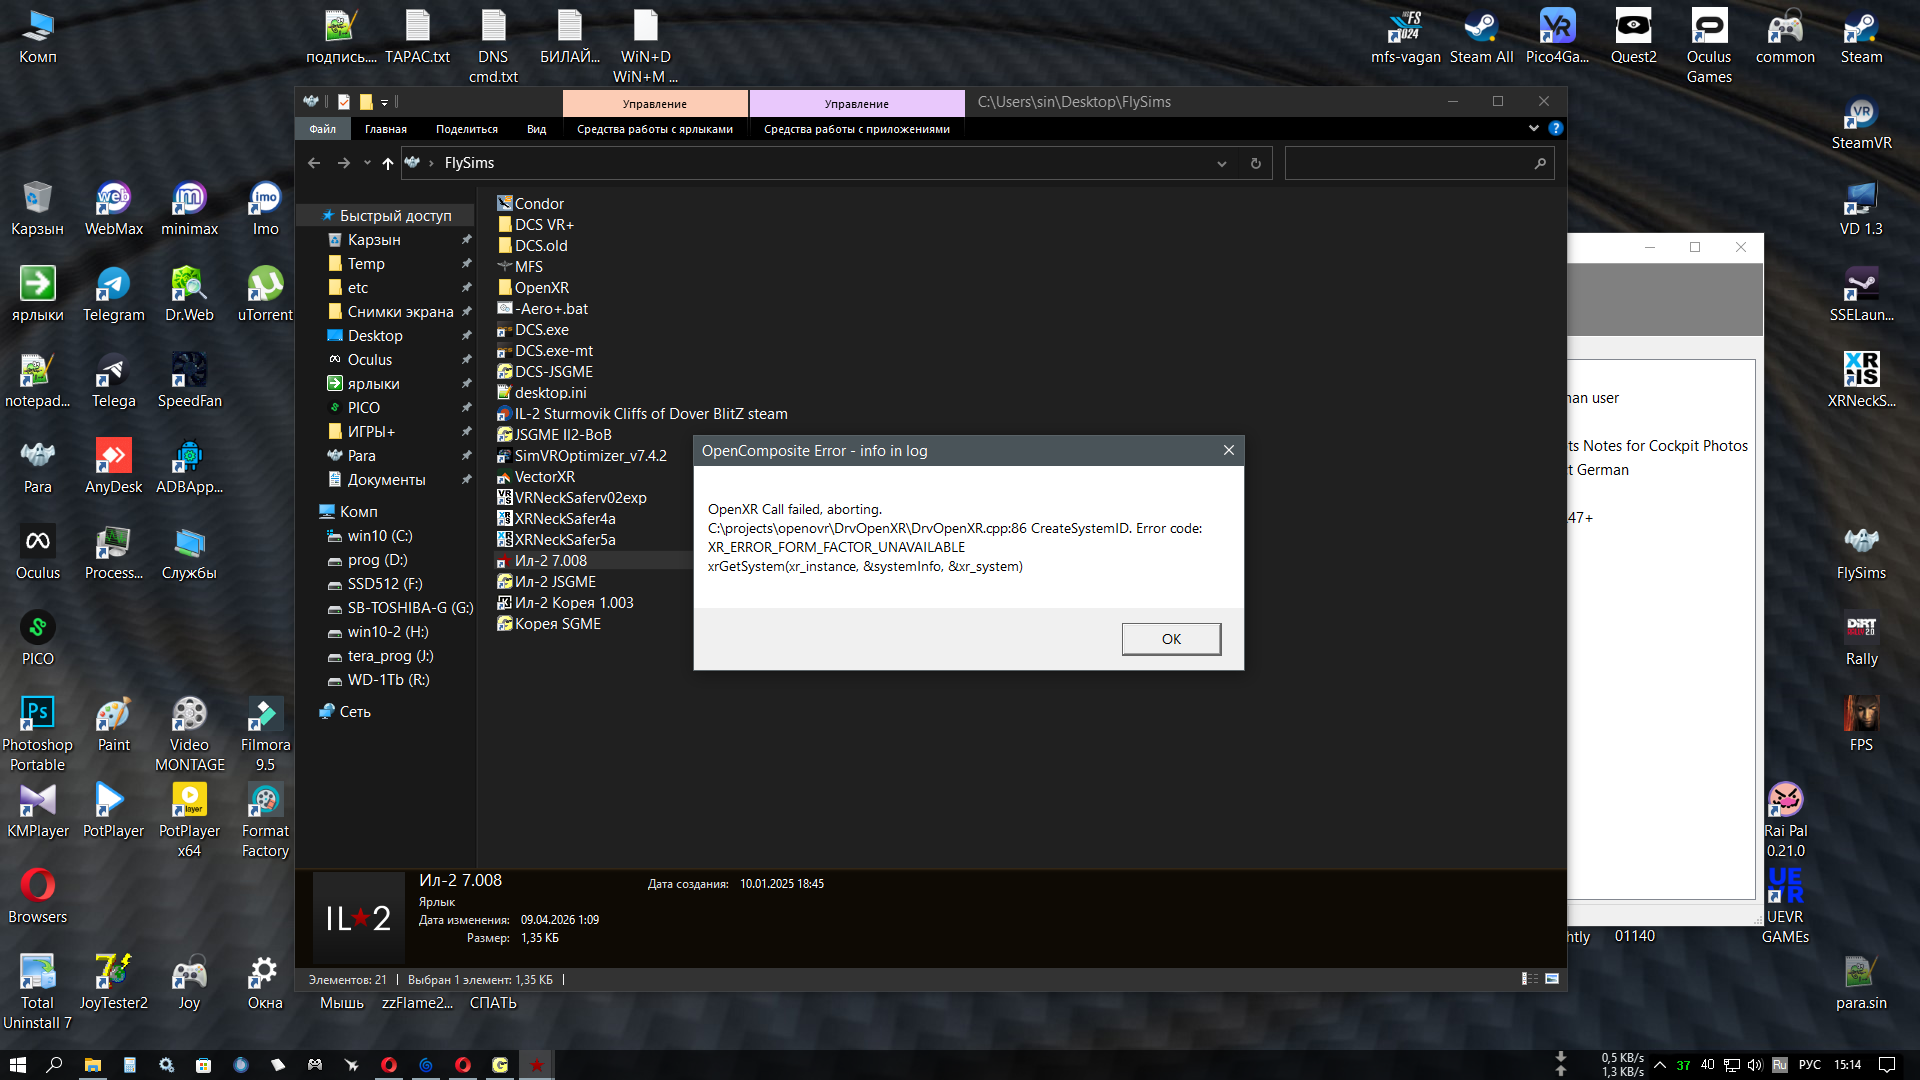Open File Explorer from taskbar

[92, 1065]
